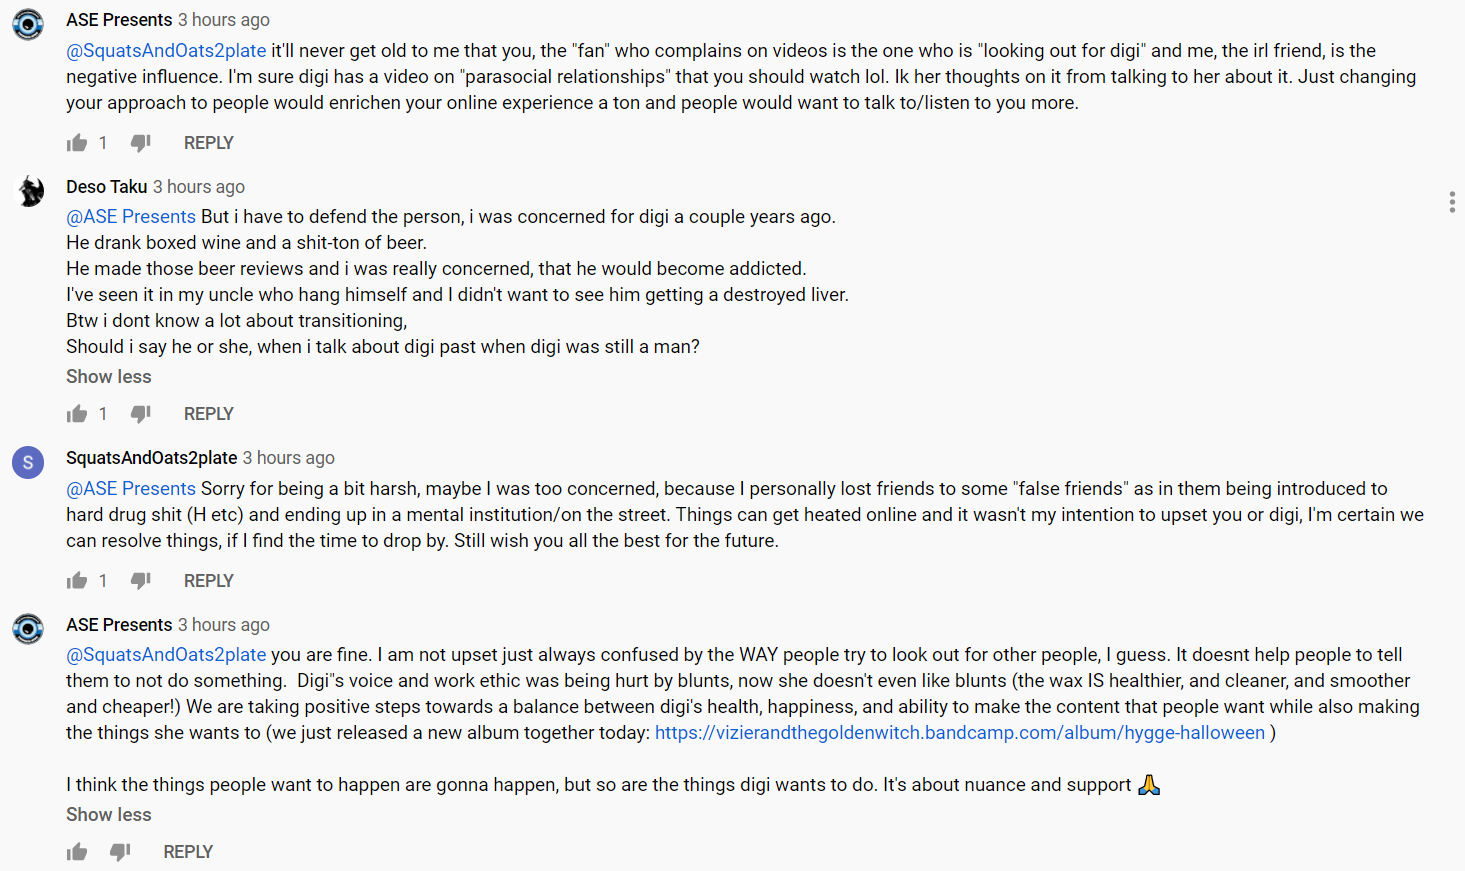This screenshot has width=1465, height=871.
Task: Open the bandcamp hygge-halloween album link
Action: click(960, 733)
